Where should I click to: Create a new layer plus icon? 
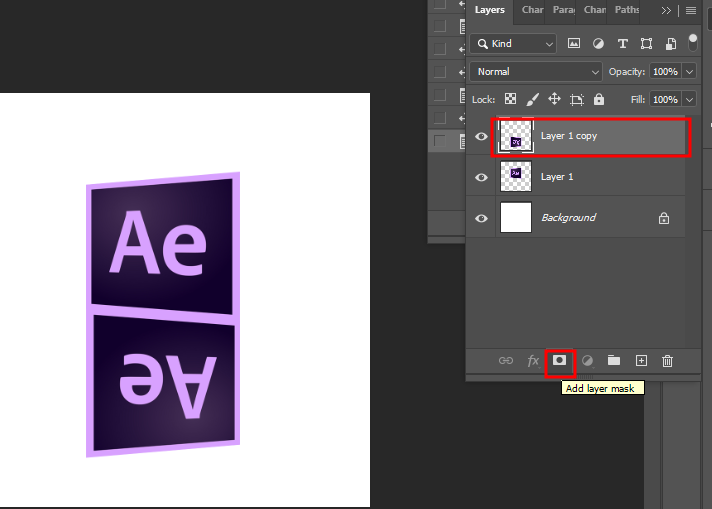[641, 361]
